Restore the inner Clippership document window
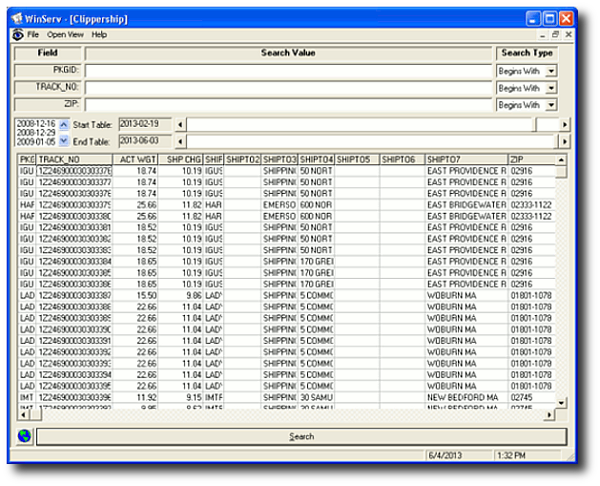This screenshot has width=600, height=486. tap(556, 34)
